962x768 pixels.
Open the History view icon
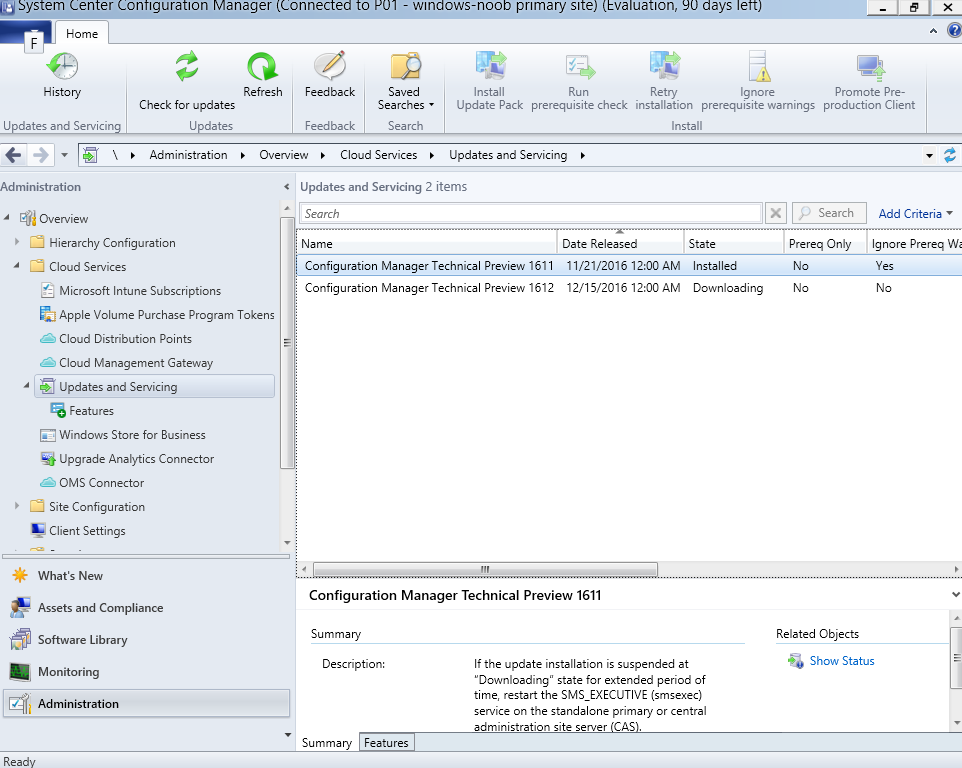coord(62,66)
